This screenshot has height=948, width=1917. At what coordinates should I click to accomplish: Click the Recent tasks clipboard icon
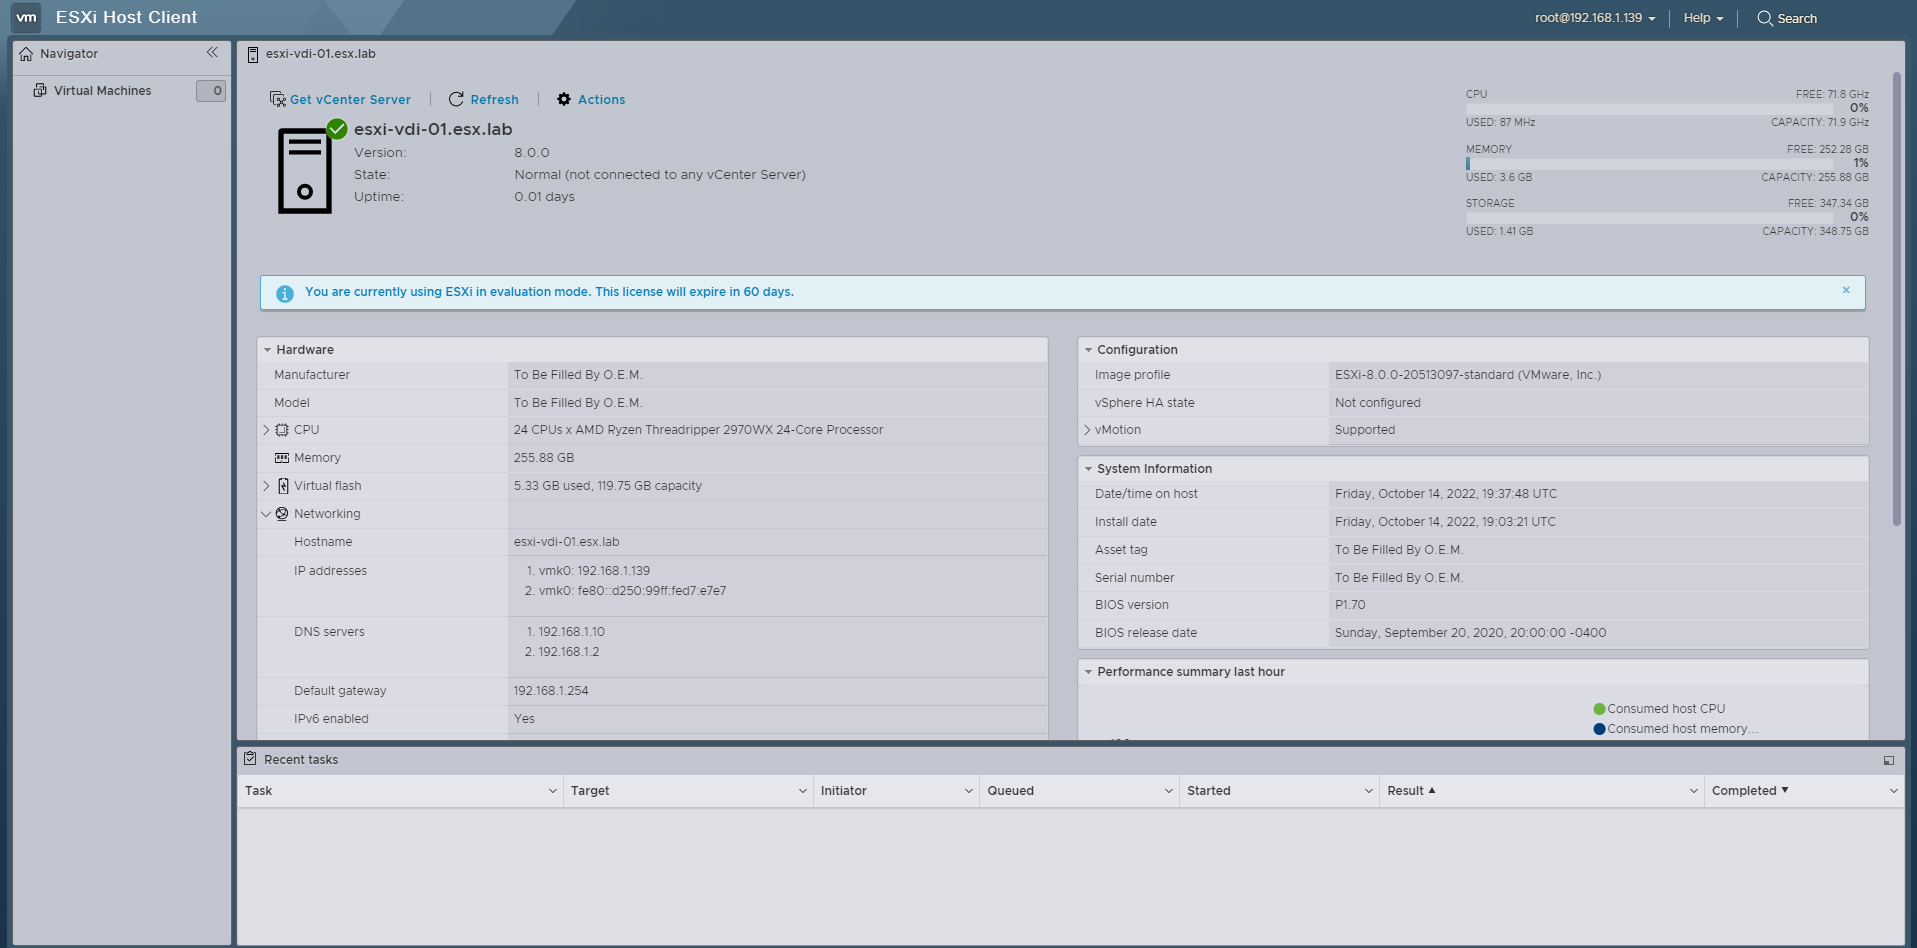point(250,759)
